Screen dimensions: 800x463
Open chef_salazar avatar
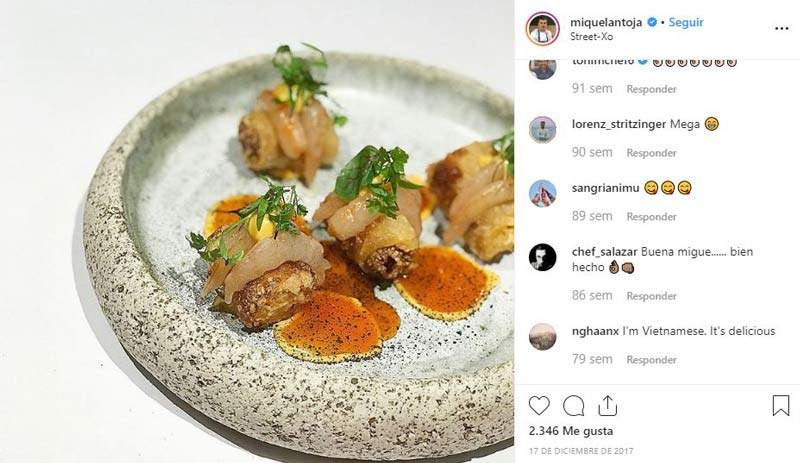pos(542,257)
